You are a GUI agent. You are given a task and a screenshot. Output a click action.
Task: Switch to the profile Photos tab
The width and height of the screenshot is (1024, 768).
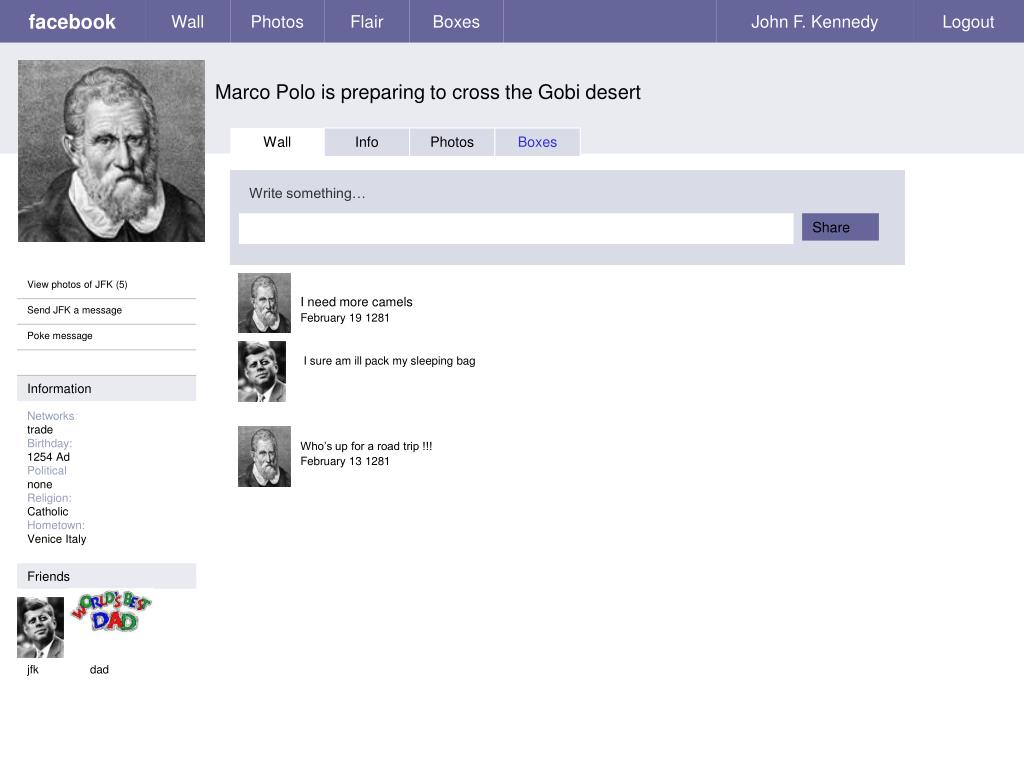coord(452,142)
